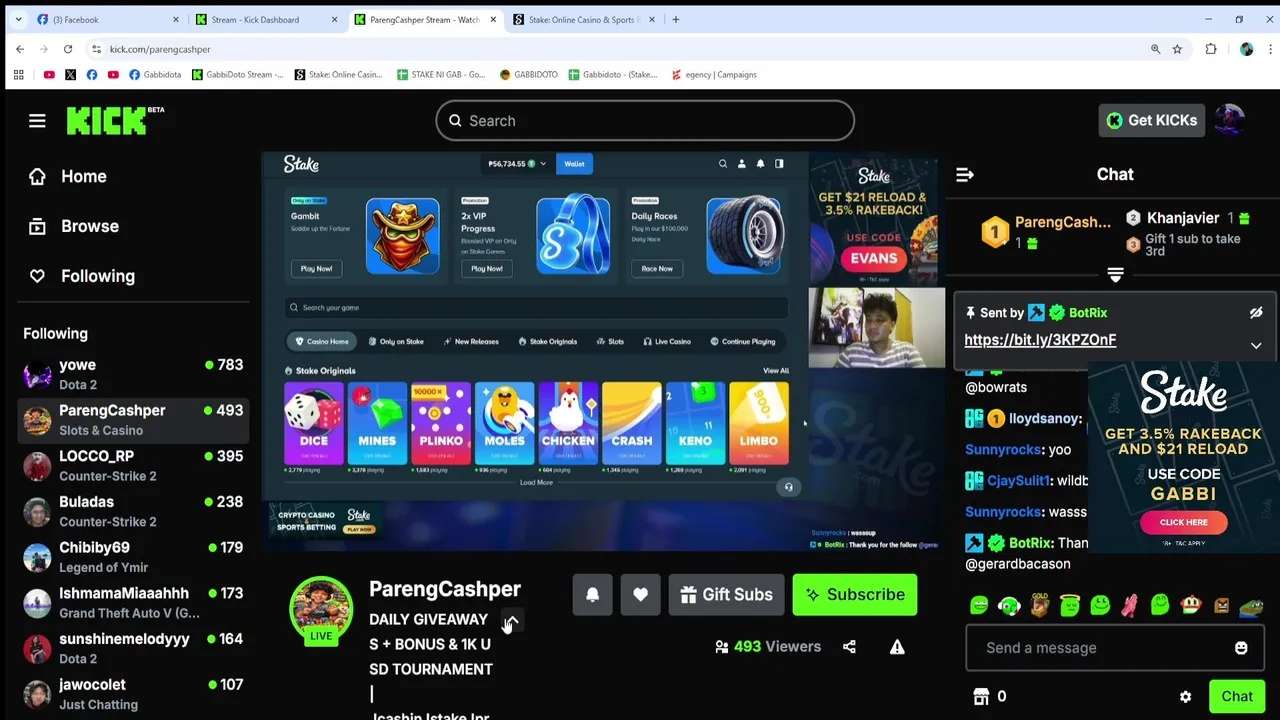Open Chrome profile avatar
The image size is (1280, 720).
[1246, 49]
